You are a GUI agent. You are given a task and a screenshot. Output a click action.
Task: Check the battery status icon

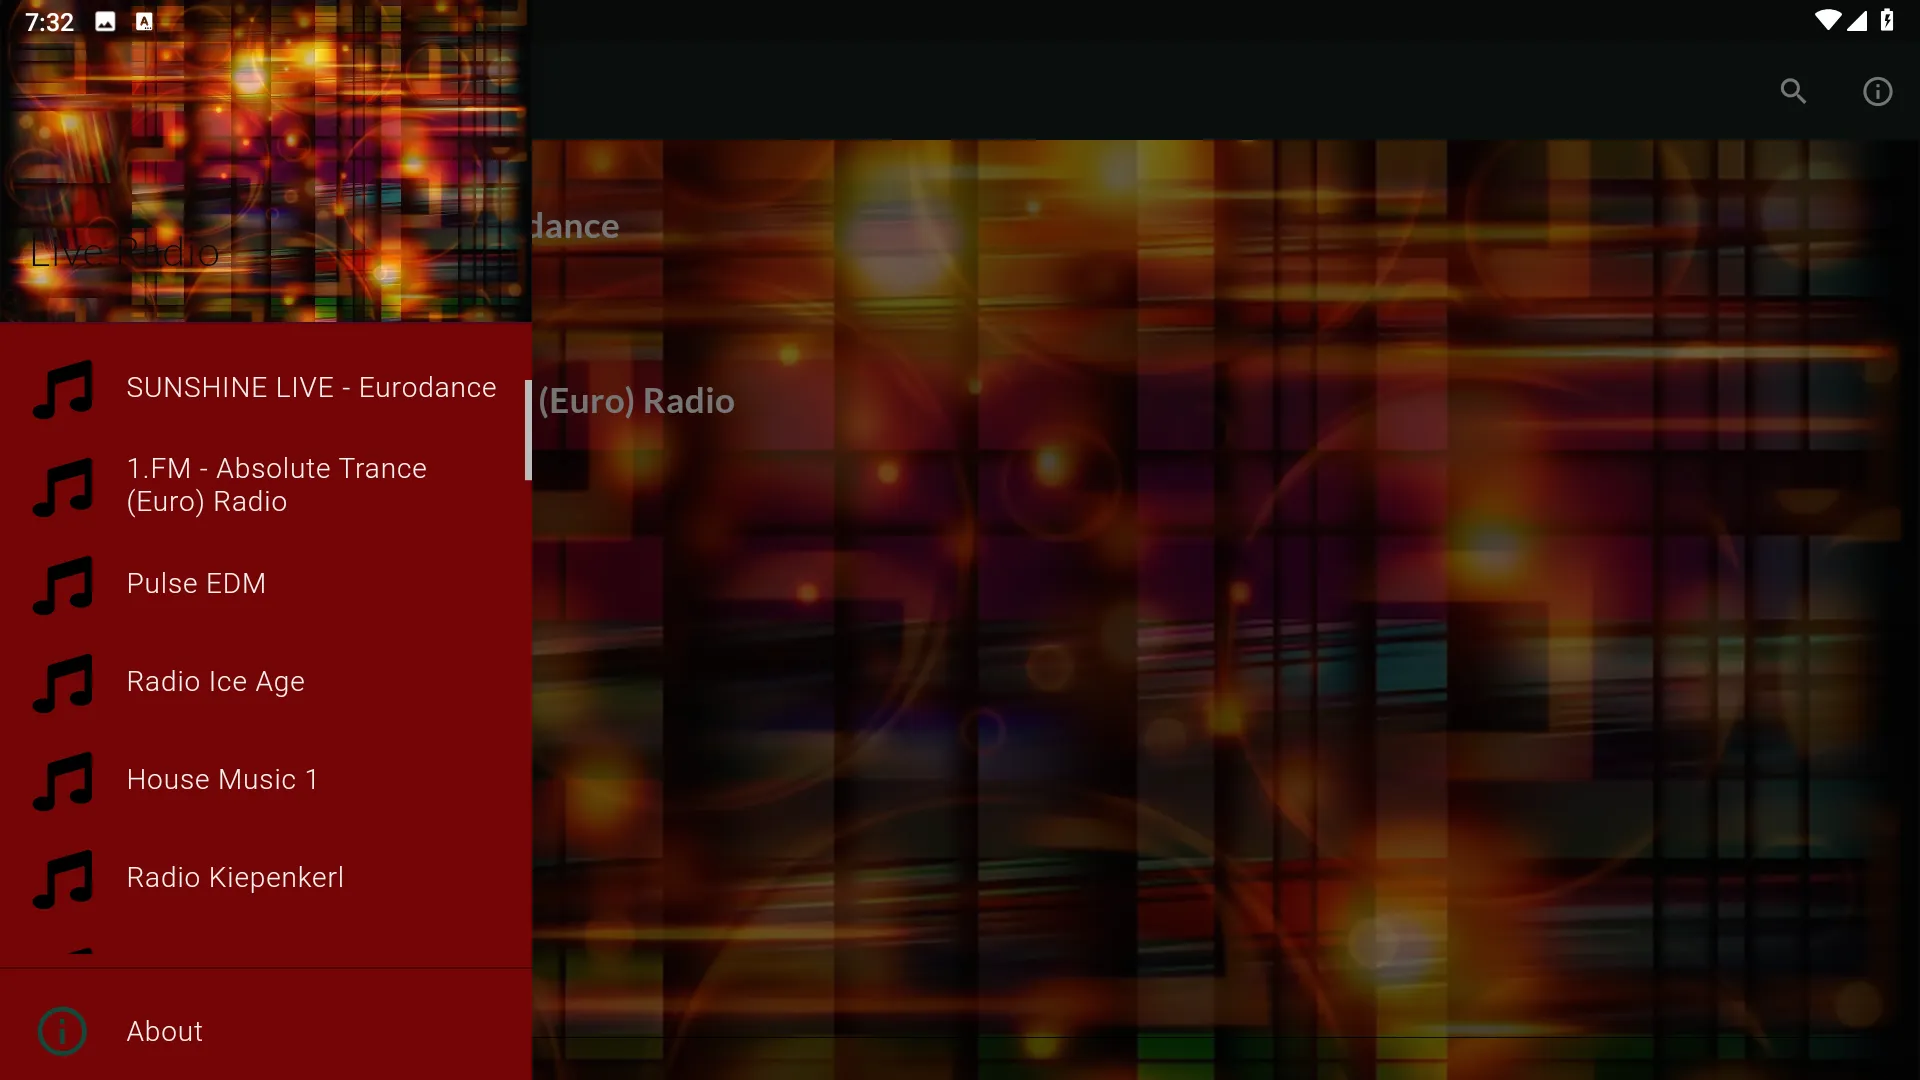click(1887, 21)
